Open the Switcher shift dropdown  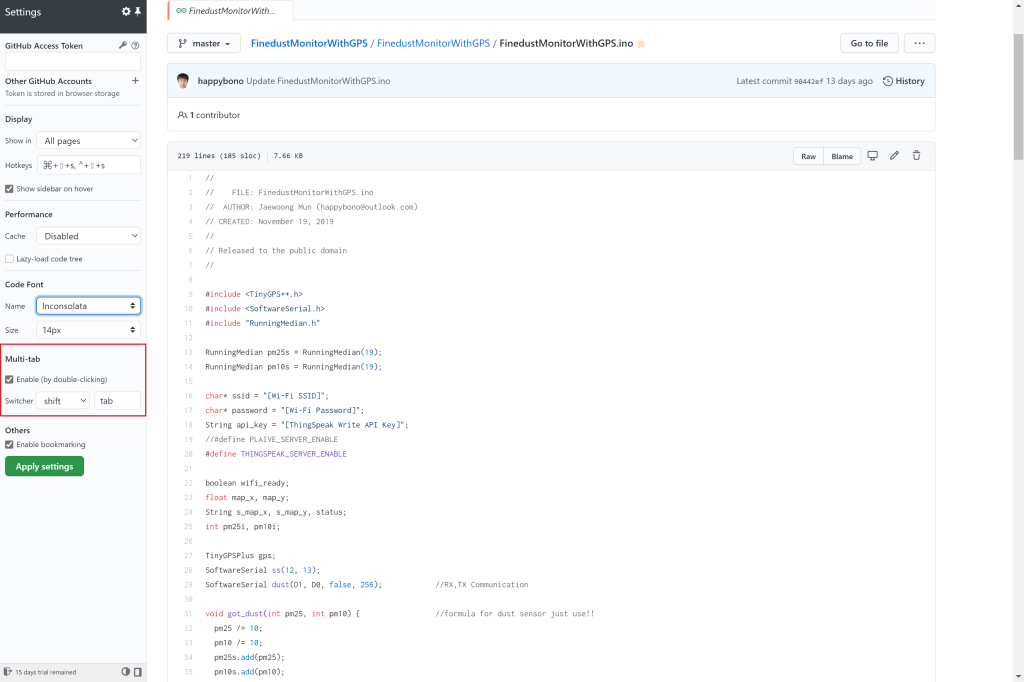63,400
